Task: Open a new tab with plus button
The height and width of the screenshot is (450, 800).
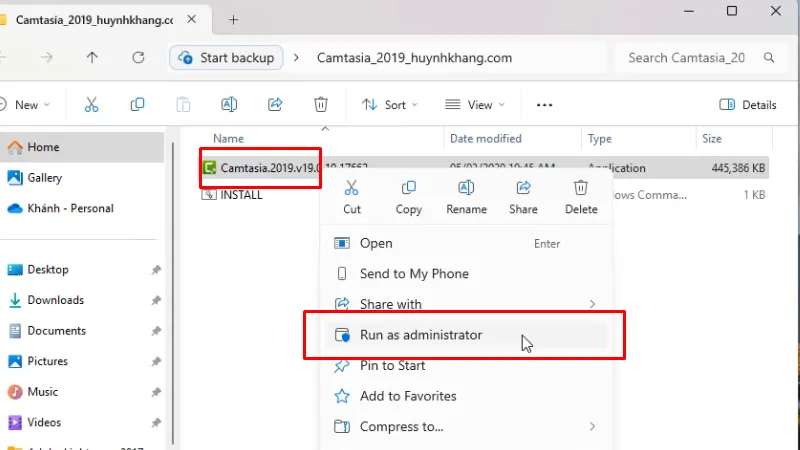Action: point(233,19)
